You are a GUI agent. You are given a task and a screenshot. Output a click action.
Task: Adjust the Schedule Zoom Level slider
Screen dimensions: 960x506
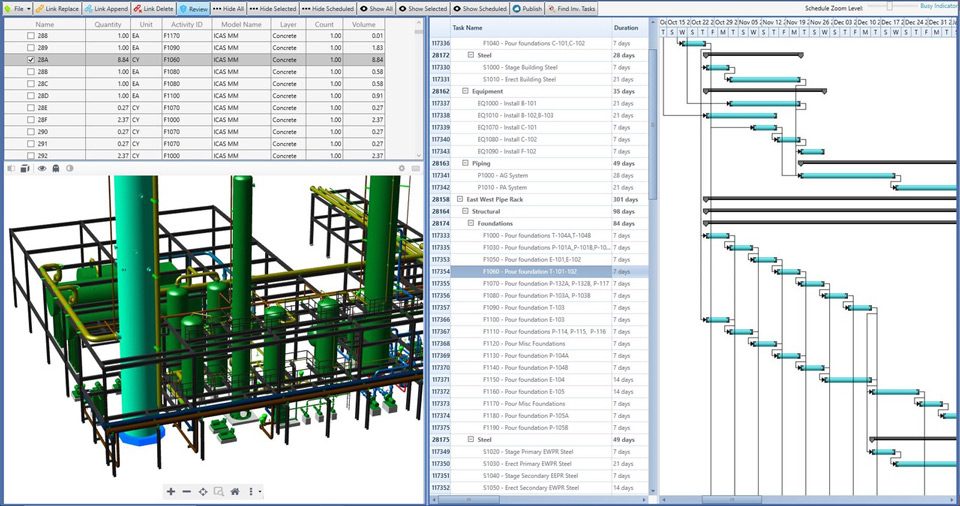pos(889,7)
